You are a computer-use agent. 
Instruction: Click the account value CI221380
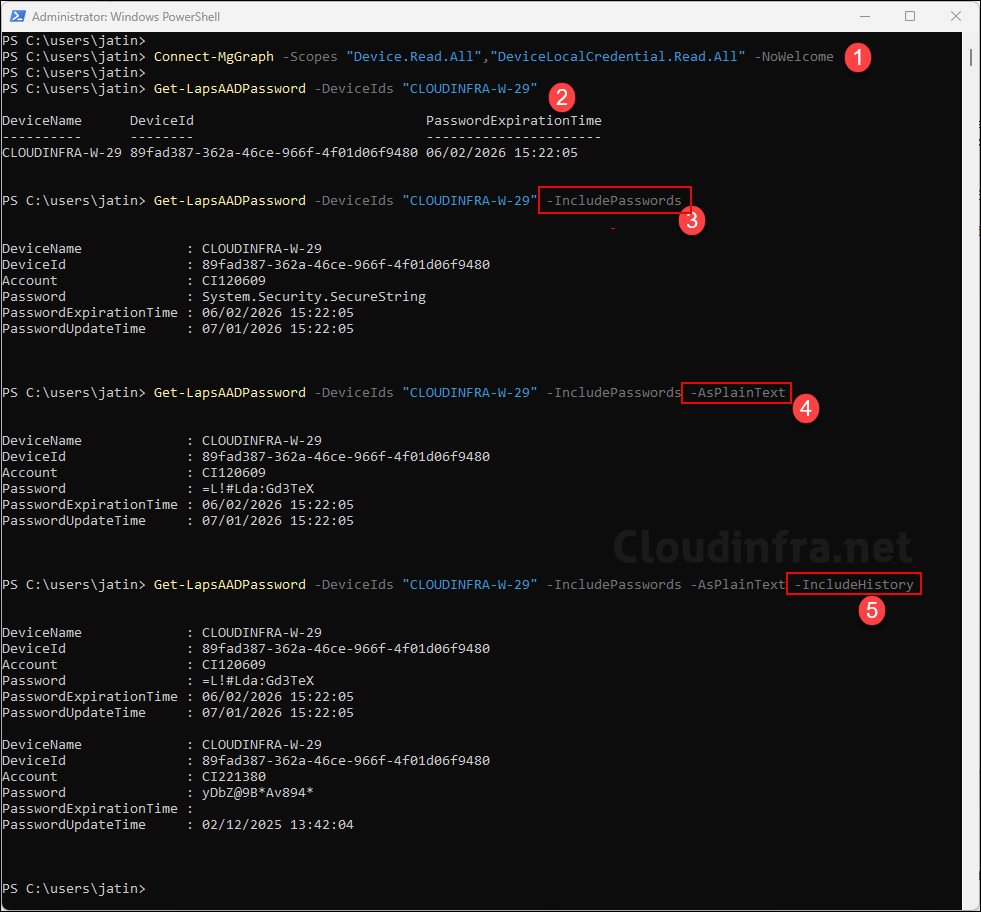pos(233,777)
